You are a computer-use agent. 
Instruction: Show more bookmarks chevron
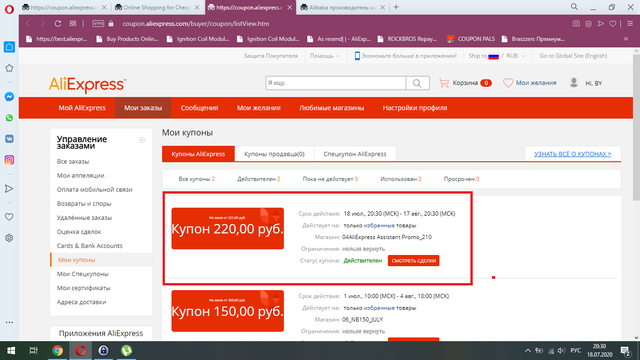click(x=626, y=39)
